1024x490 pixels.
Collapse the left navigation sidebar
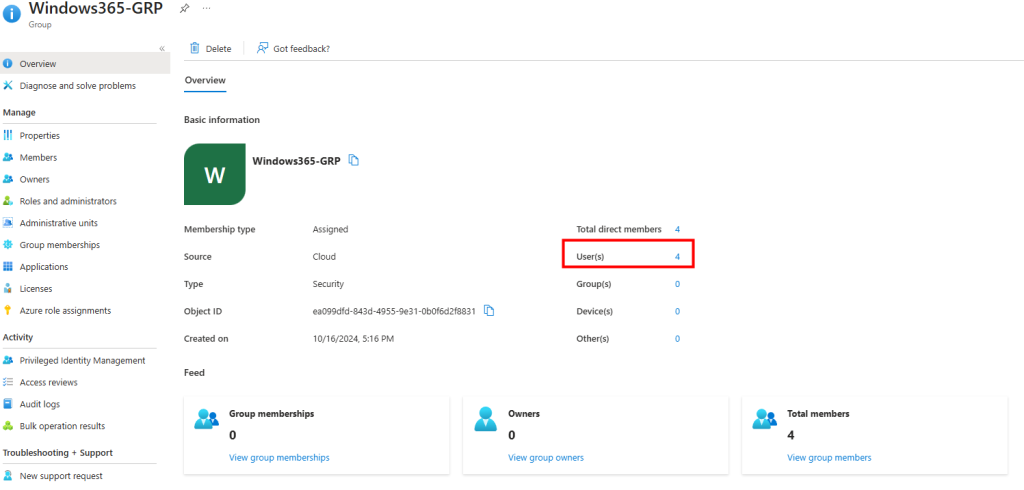click(x=162, y=49)
